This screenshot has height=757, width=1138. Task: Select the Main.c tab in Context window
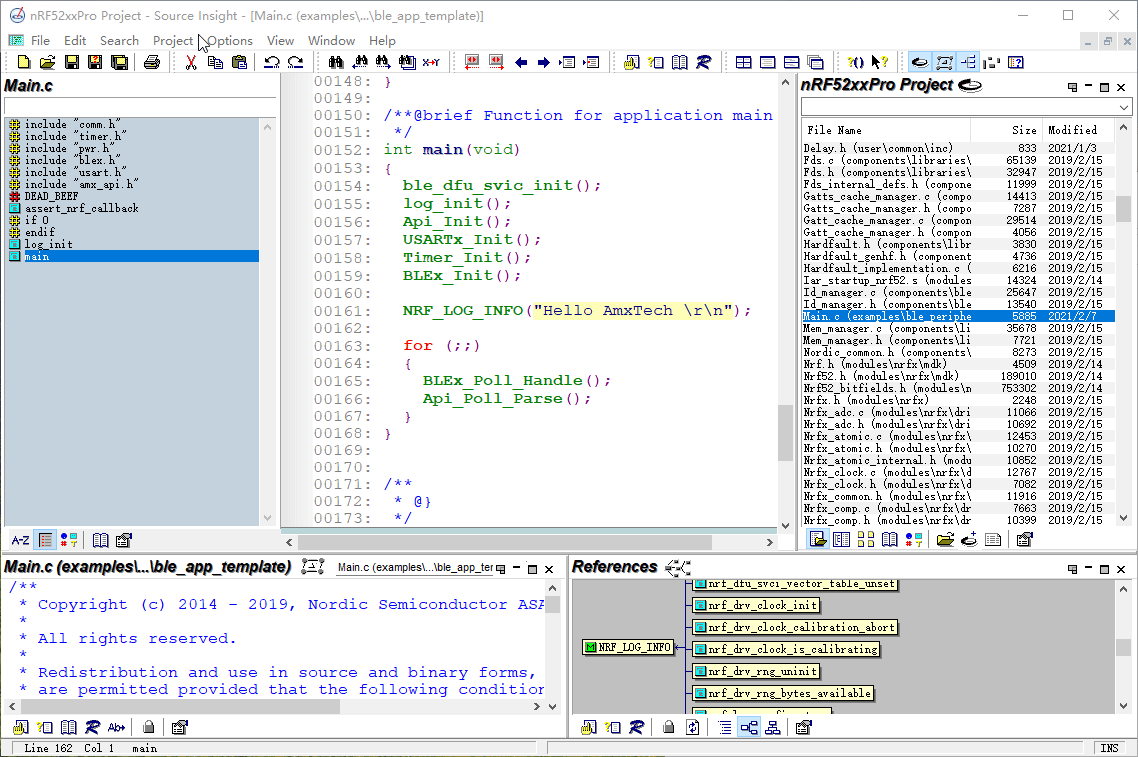(415, 568)
